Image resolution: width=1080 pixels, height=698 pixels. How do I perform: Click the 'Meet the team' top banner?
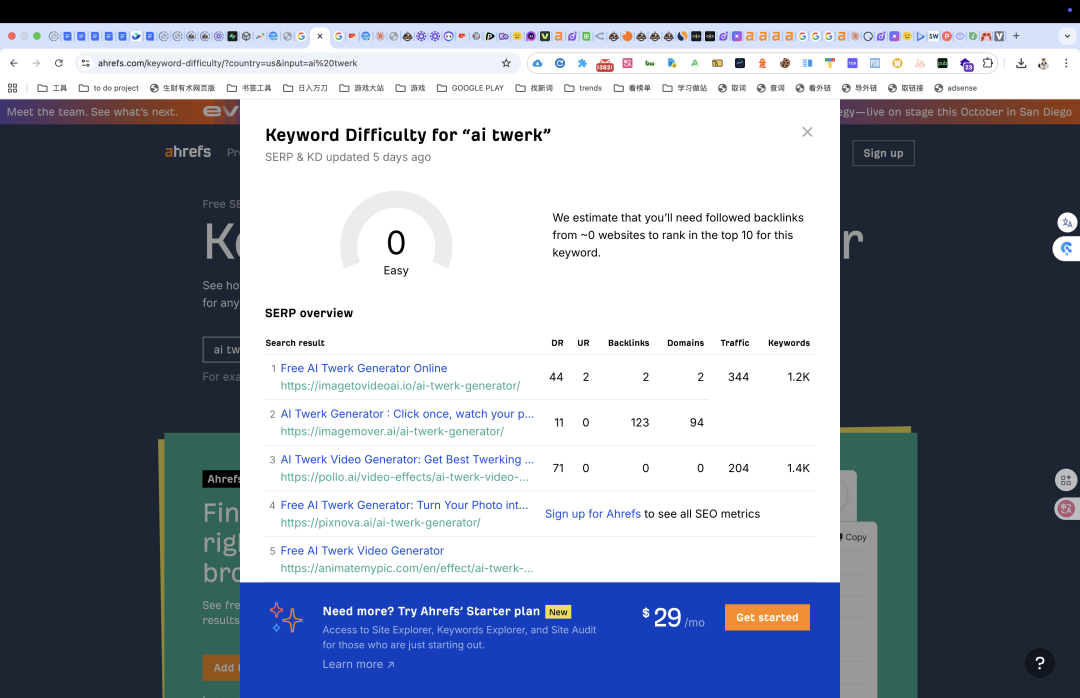click(92, 112)
